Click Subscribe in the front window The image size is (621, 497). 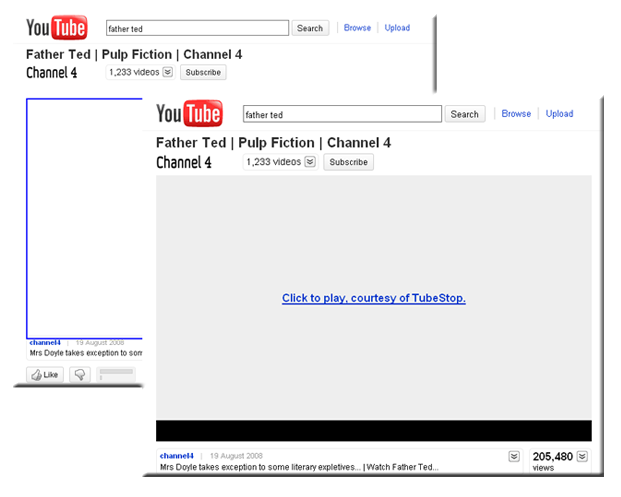point(349,162)
